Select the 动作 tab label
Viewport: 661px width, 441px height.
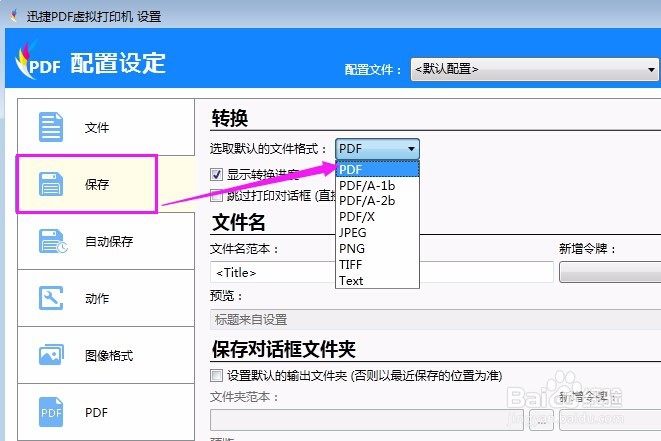click(x=97, y=298)
